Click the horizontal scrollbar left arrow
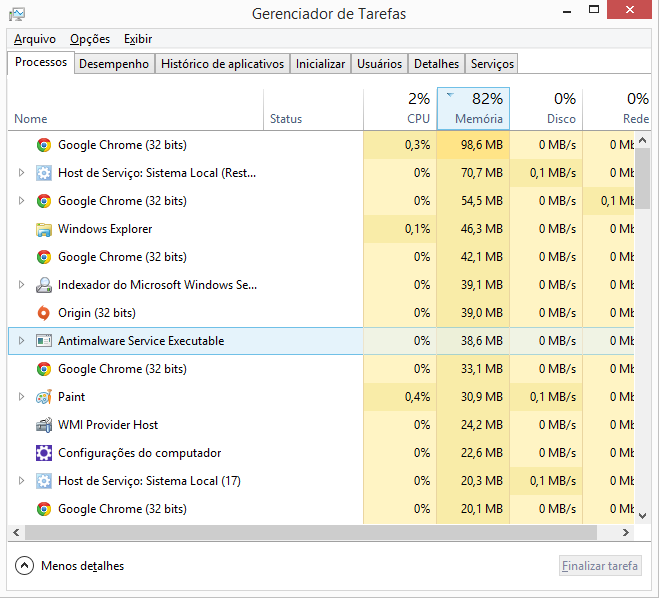 coord(16,532)
